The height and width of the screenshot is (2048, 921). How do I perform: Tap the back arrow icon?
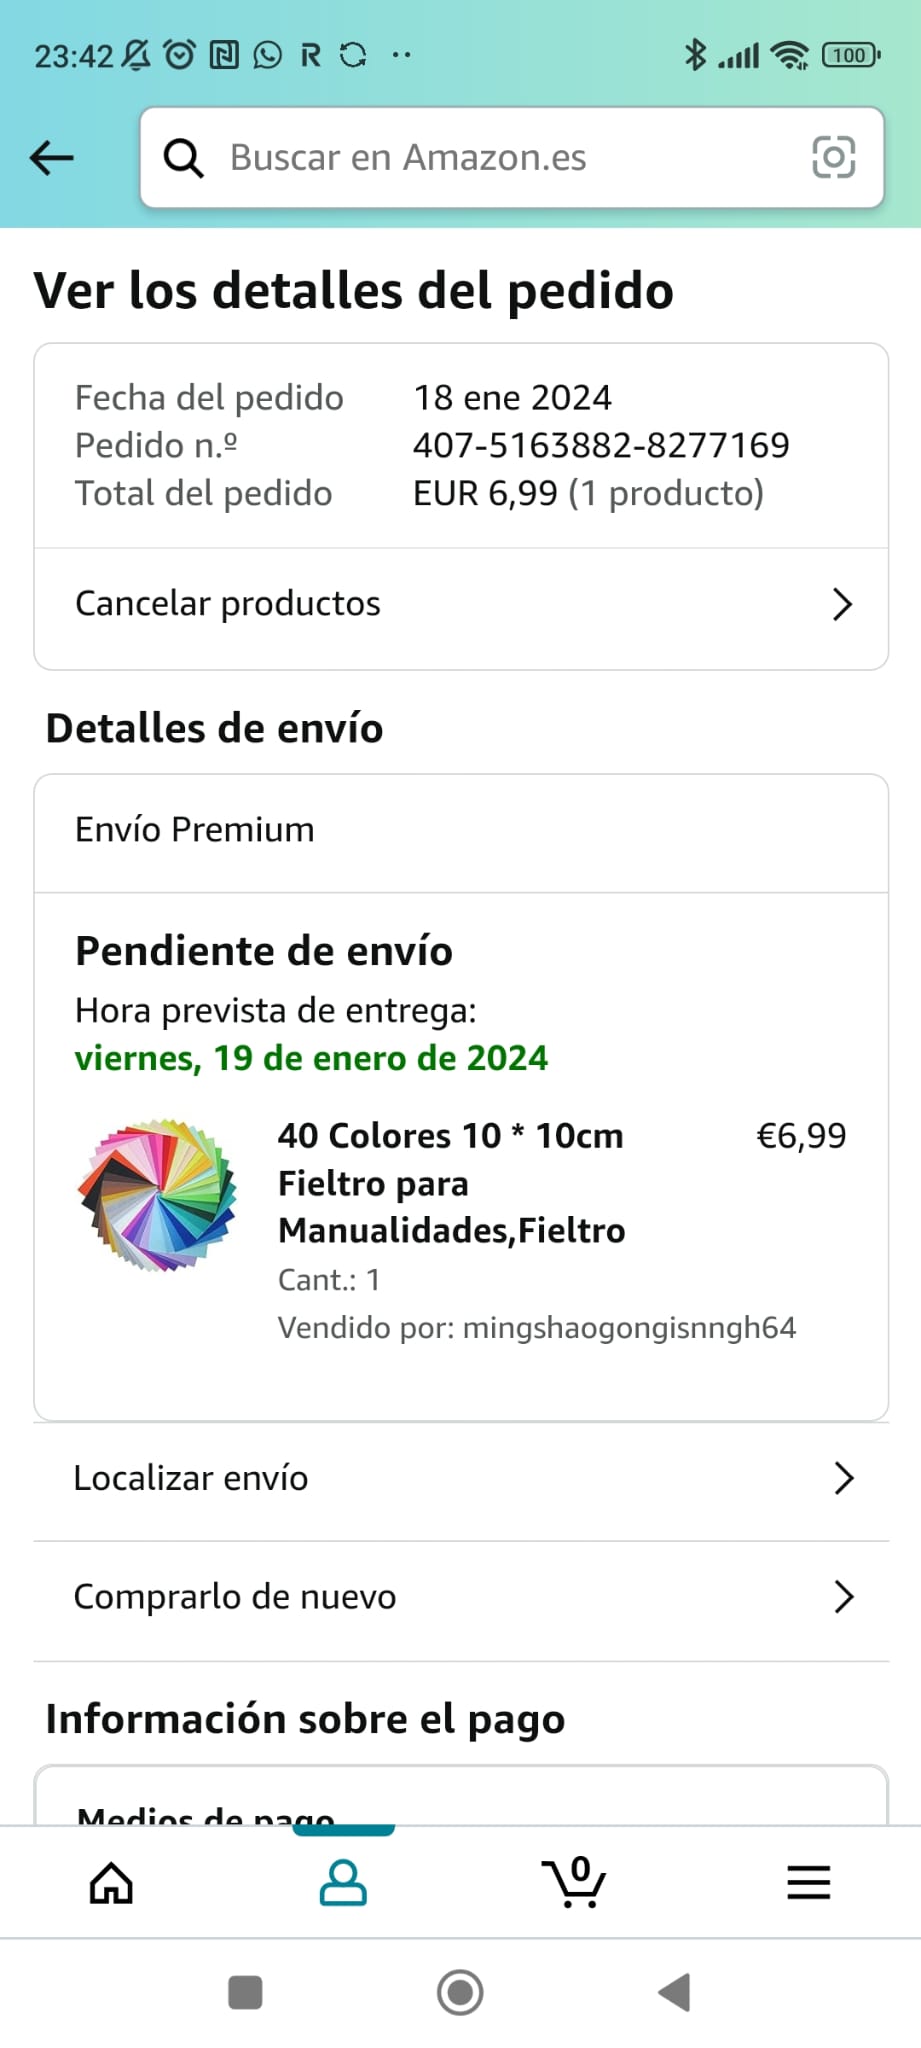click(x=52, y=158)
